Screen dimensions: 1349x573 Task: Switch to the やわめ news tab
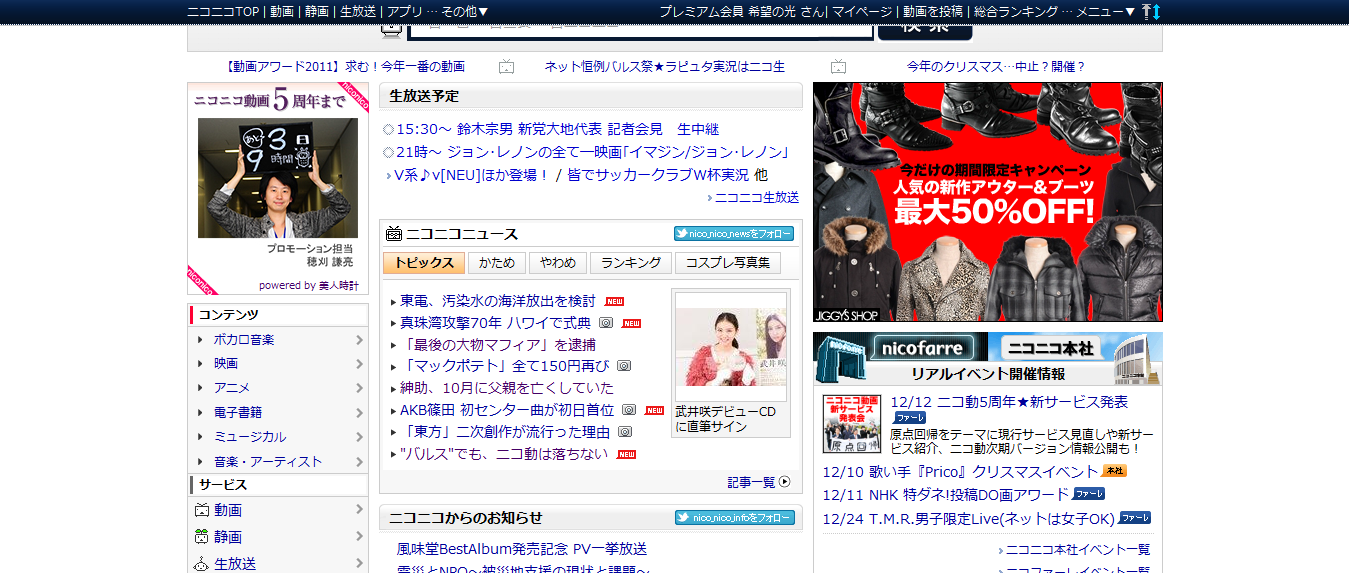558,263
